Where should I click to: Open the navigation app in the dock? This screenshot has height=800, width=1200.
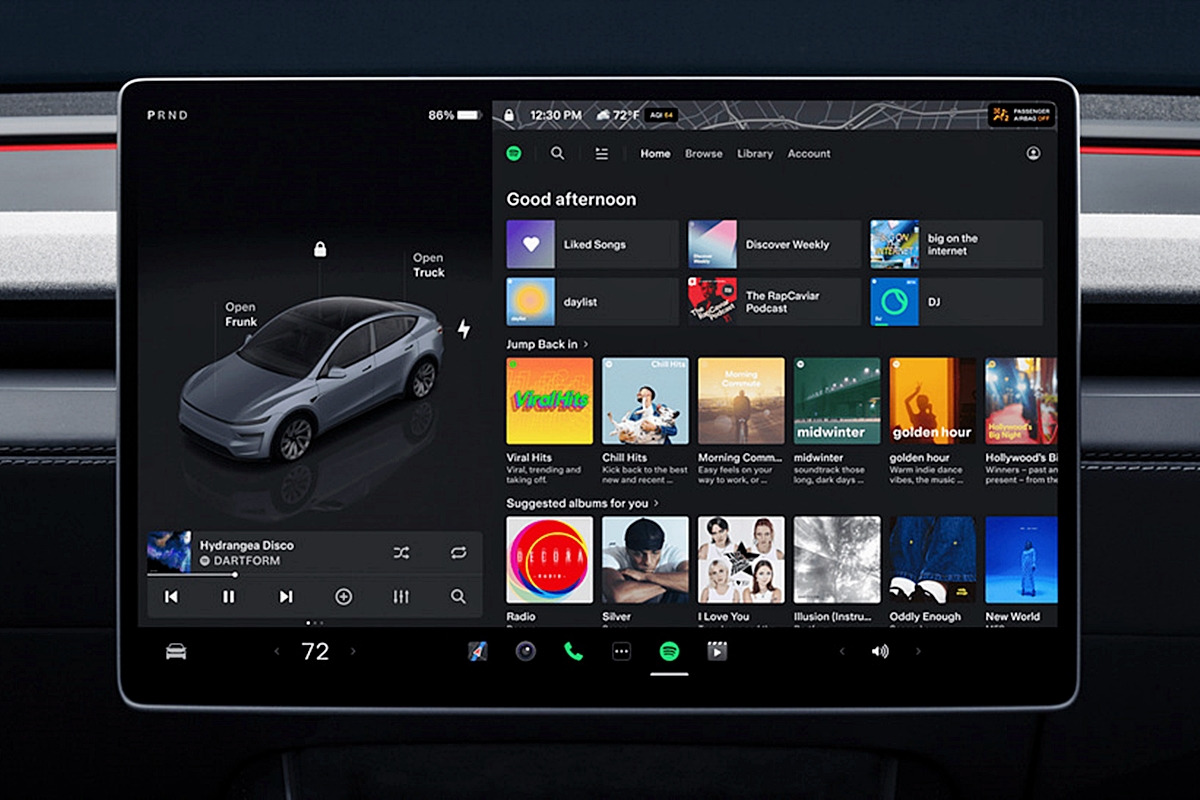tap(478, 652)
